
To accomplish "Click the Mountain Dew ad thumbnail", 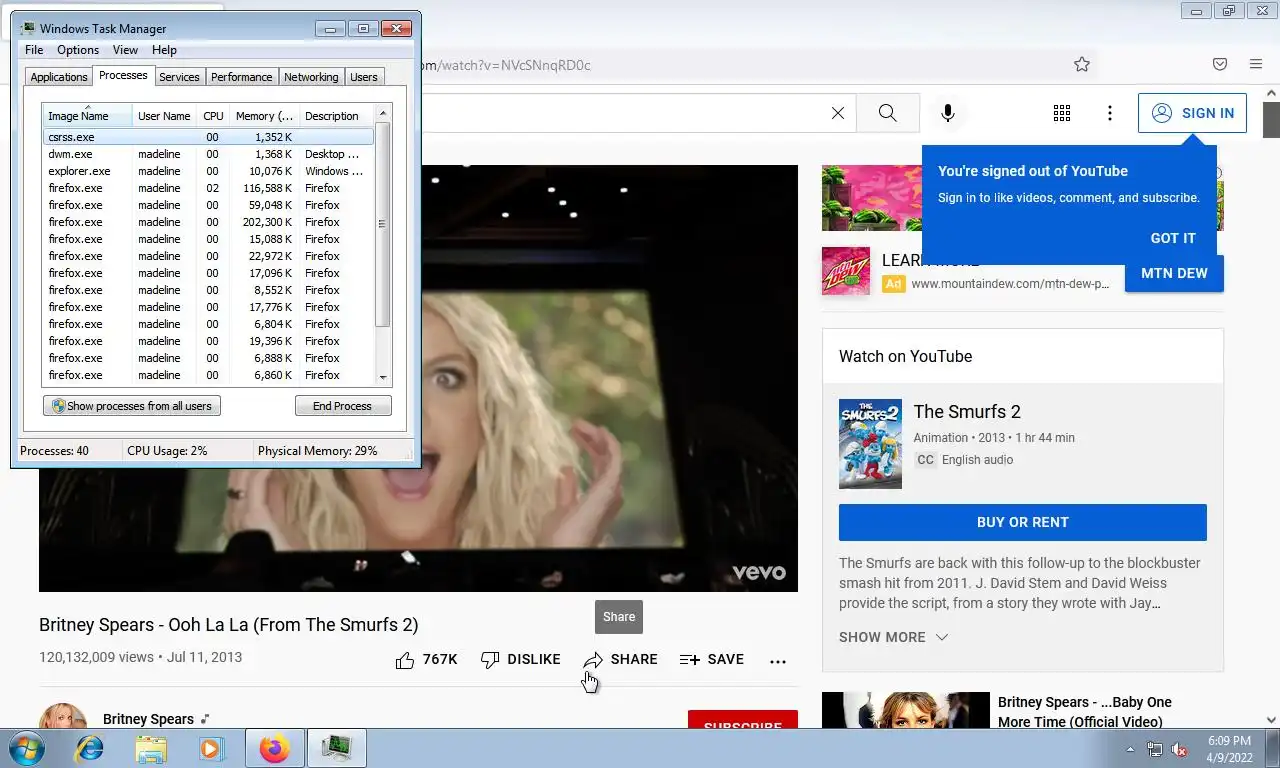I will [x=846, y=271].
